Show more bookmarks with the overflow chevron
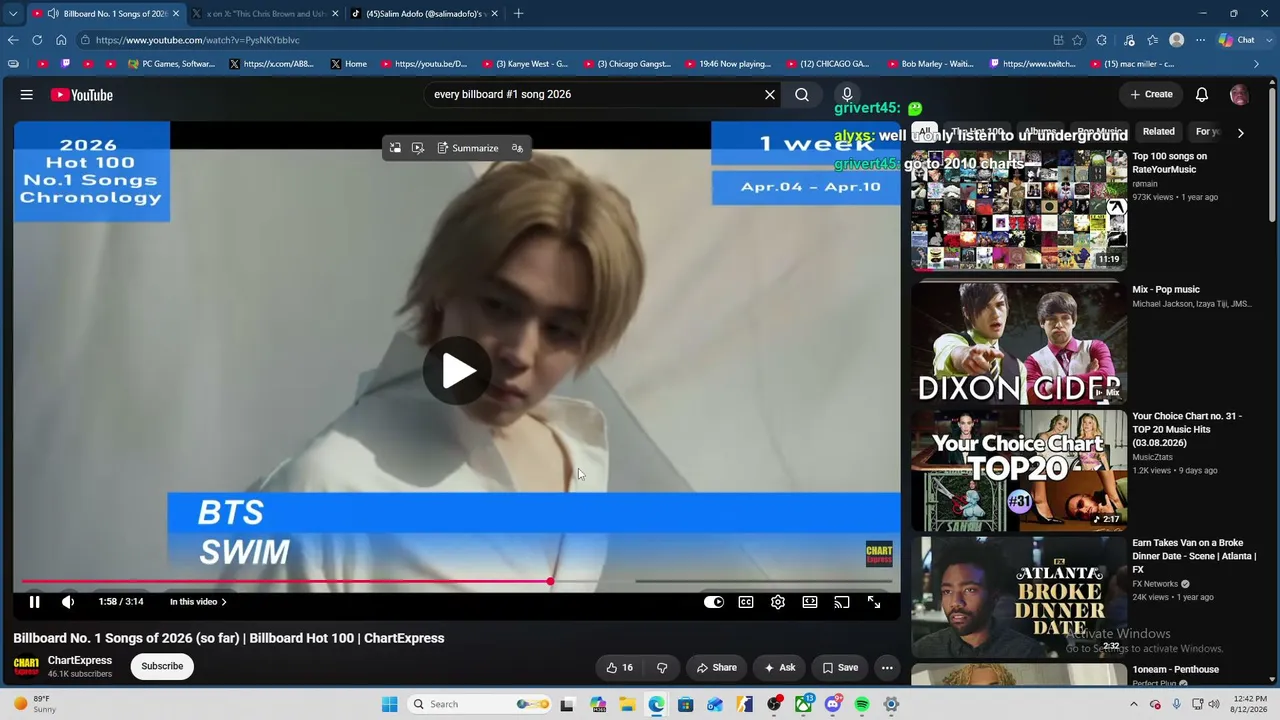 coord(1257,64)
